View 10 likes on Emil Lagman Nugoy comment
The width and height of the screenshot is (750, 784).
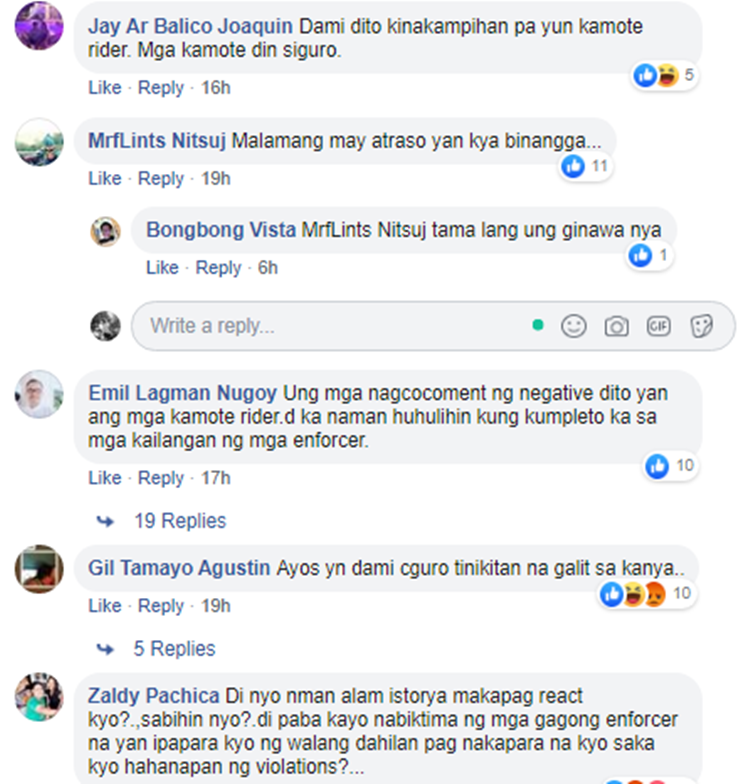pyautogui.click(x=670, y=466)
